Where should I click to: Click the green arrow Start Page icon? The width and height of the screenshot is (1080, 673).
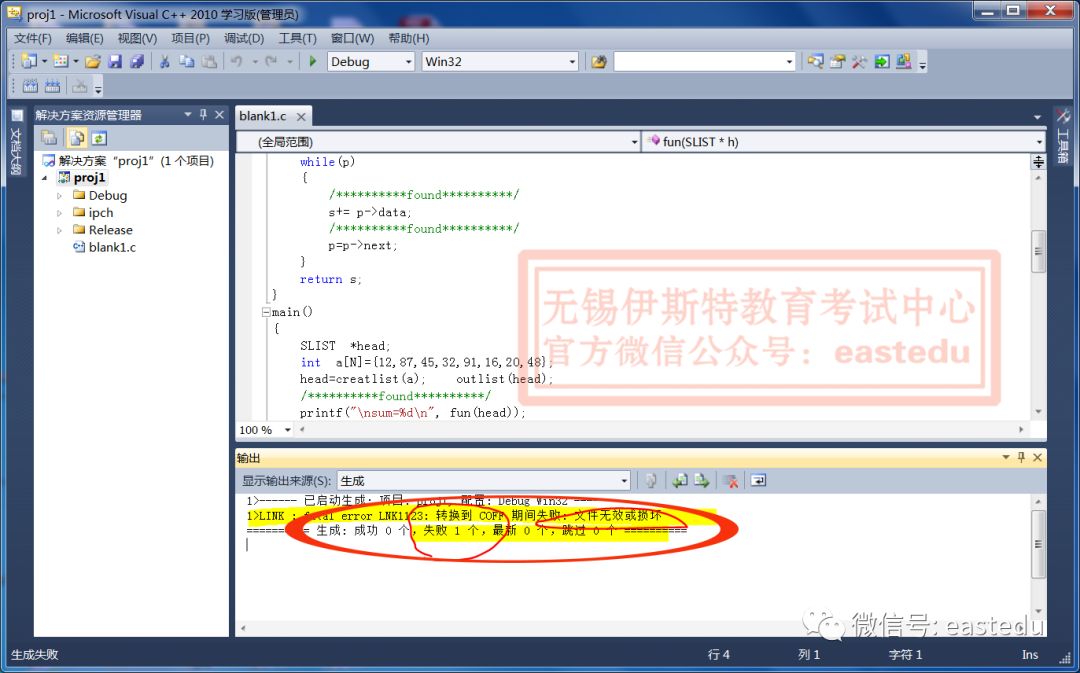[x=882, y=62]
